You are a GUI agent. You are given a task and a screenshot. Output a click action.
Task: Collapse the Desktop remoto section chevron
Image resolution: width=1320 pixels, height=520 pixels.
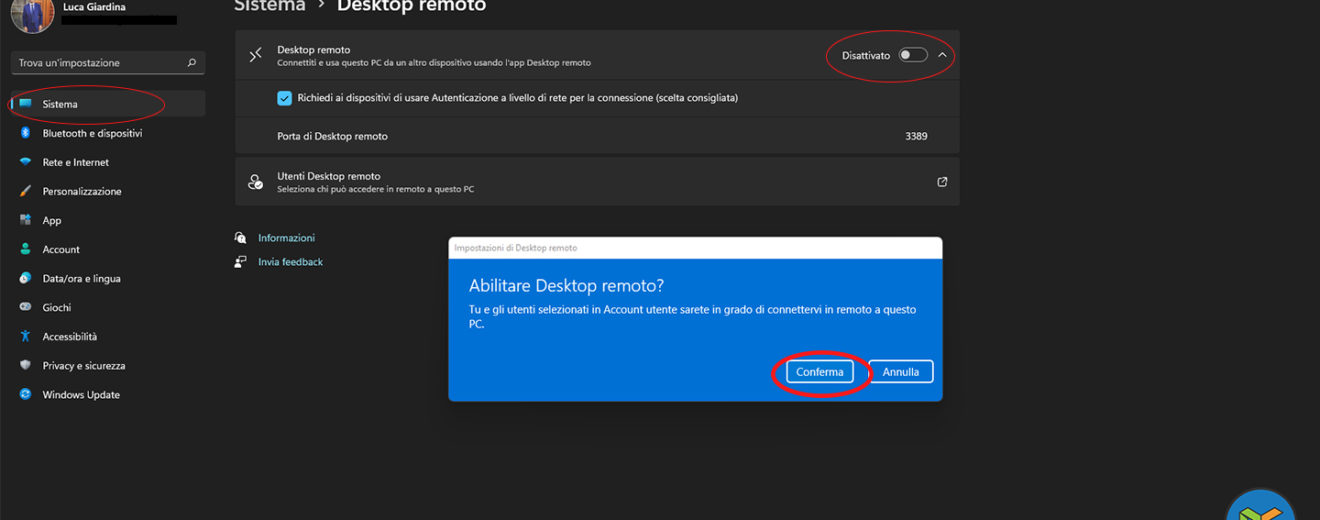[942, 55]
